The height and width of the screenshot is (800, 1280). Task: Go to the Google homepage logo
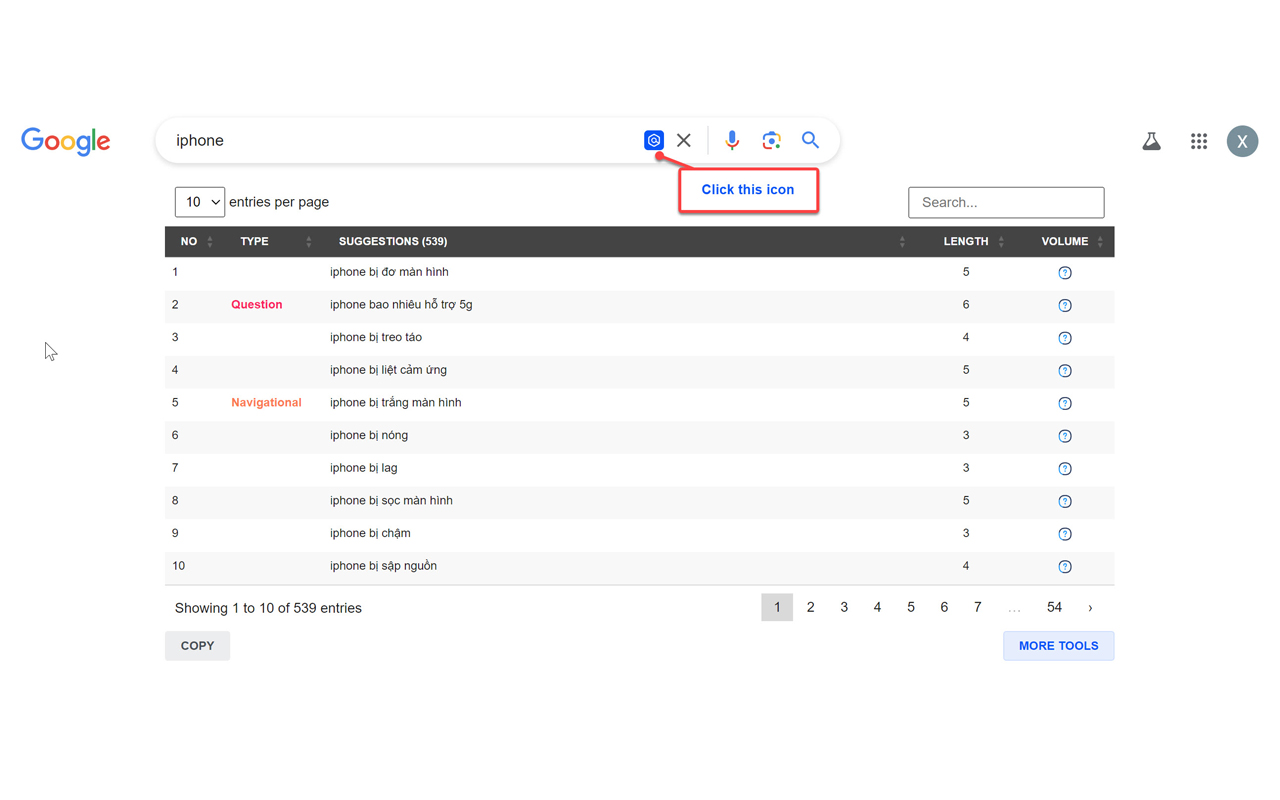[65, 141]
